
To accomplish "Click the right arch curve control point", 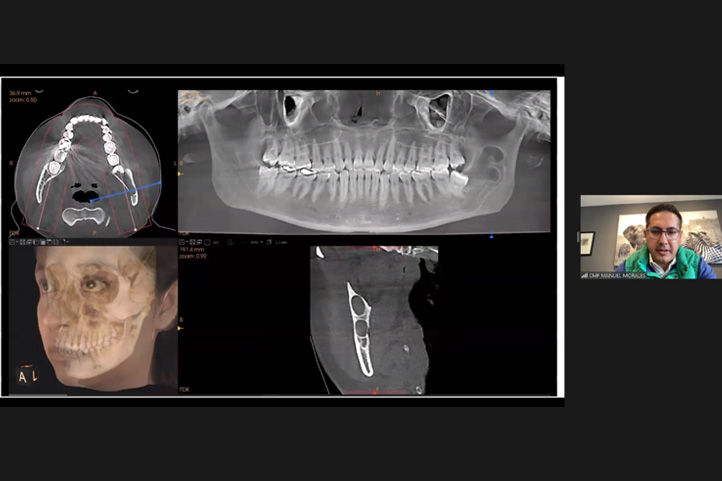I will [x=135, y=231].
